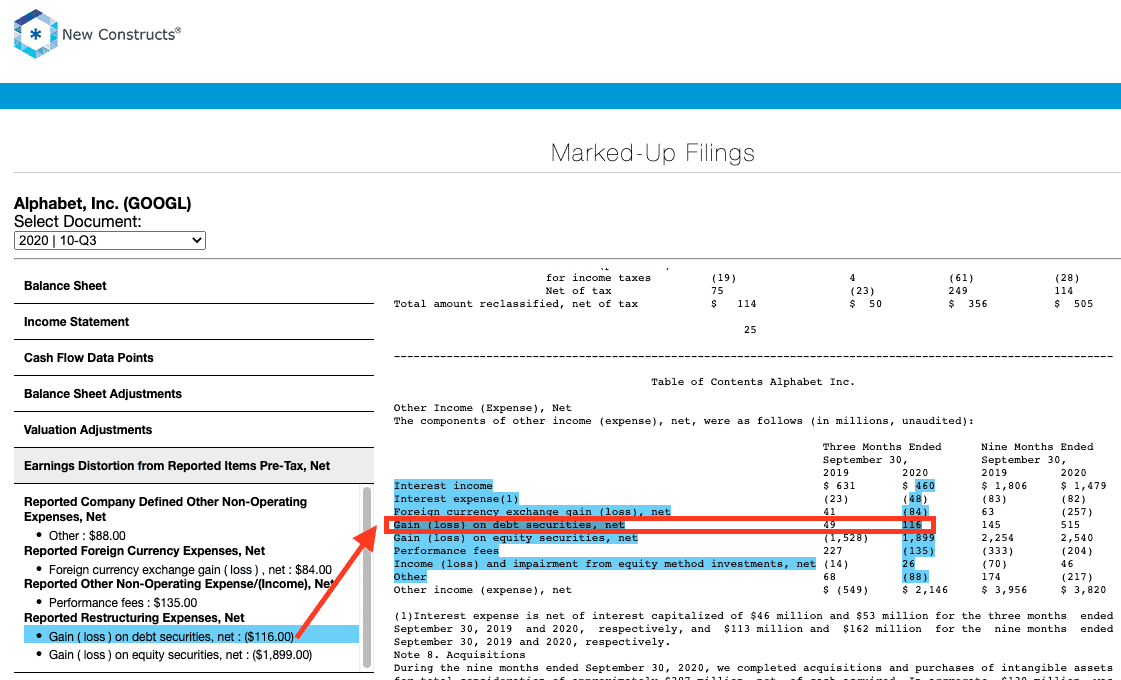Collapse Earnings Distortion from Reported Items section
This screenshot has height=680, width=1121.
(194, 465)
